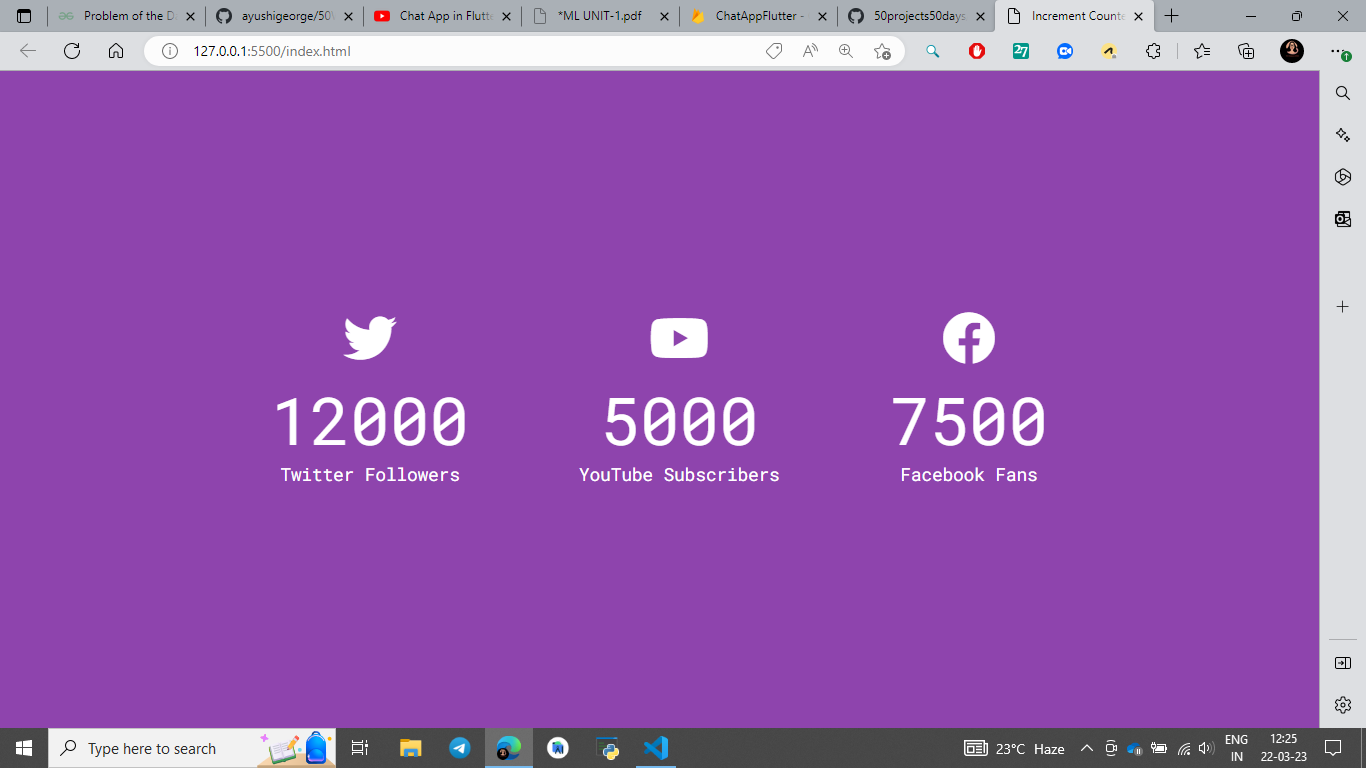Open sidebar search magnifier
The width and height of the screenshot is (1366, 768).
(1343, 93)
